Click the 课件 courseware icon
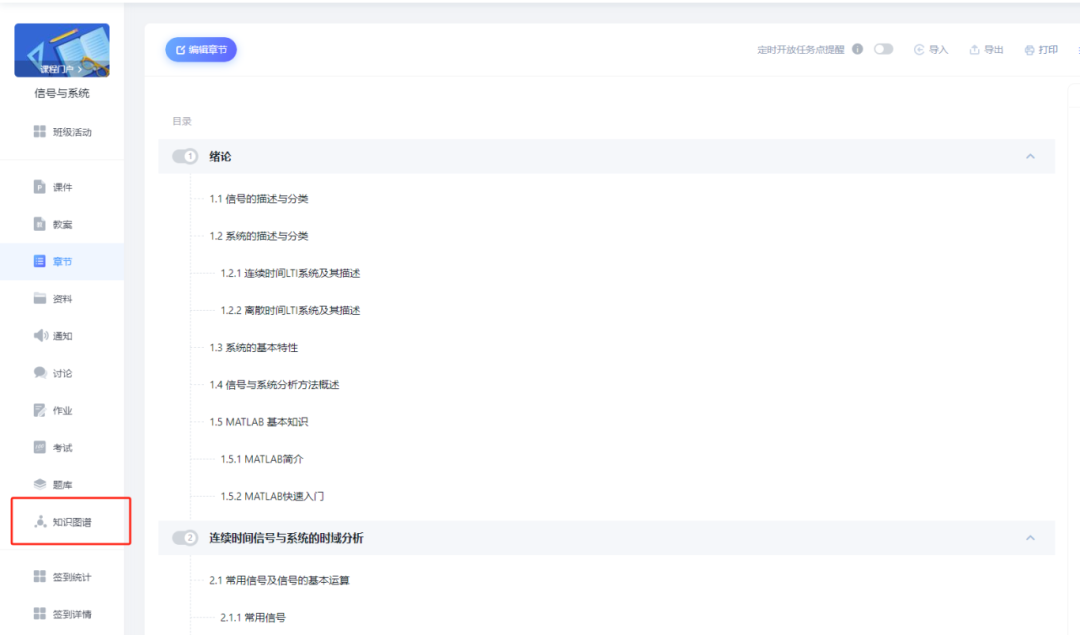 click(40, 187)
